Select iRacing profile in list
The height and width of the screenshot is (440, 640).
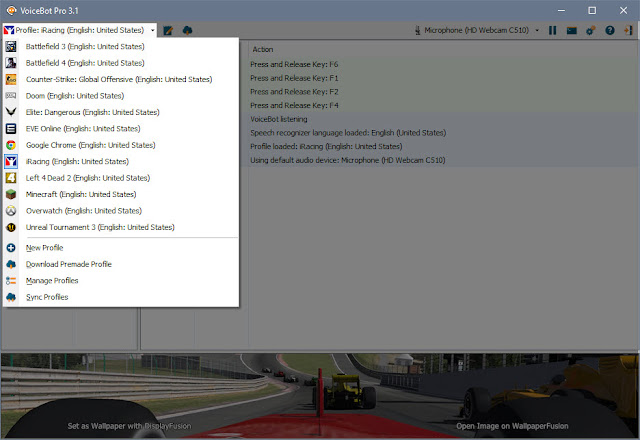click(x=120, y=161)
